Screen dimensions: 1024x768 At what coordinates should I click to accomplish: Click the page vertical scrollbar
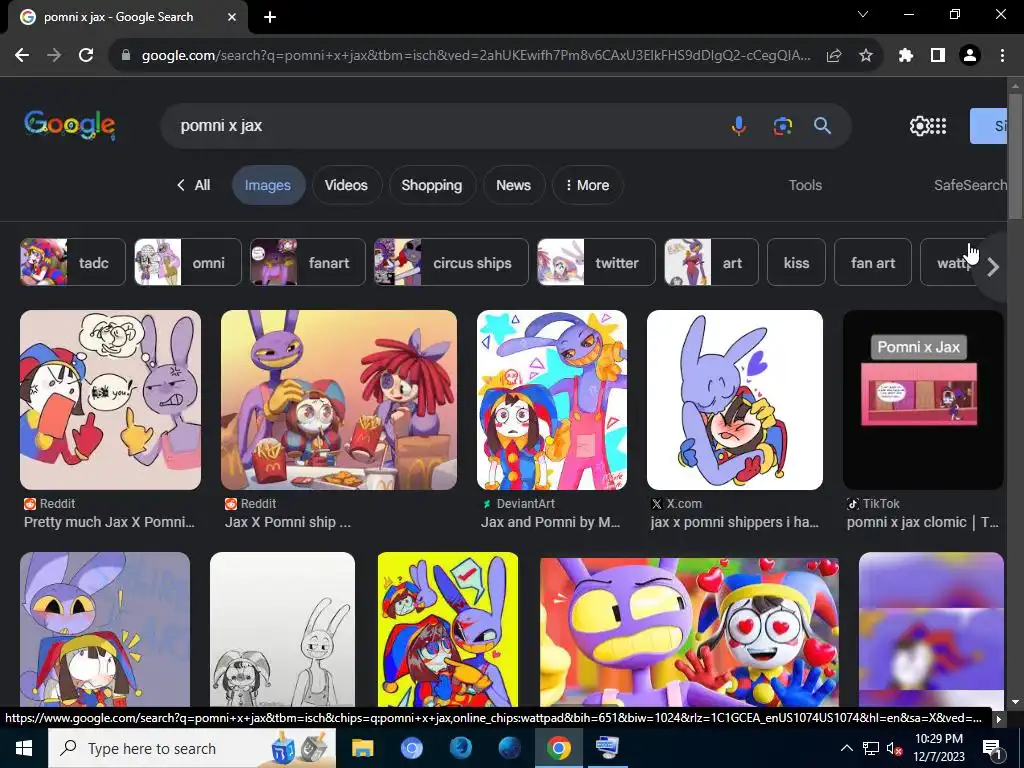[x=1015, y=157]
